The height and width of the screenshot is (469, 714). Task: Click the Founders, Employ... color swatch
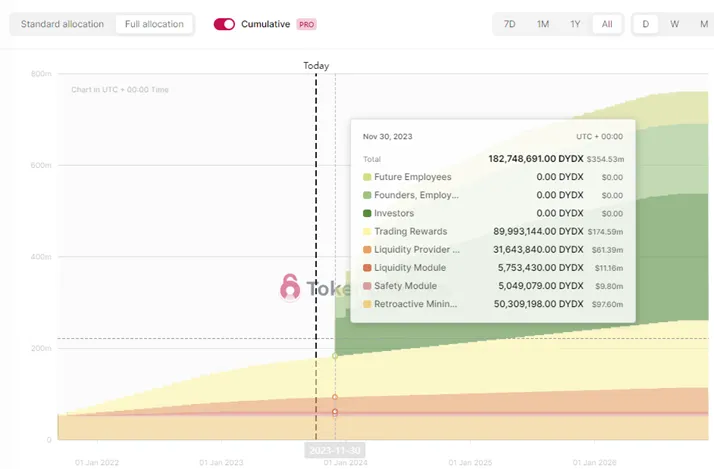click(367, 195)
